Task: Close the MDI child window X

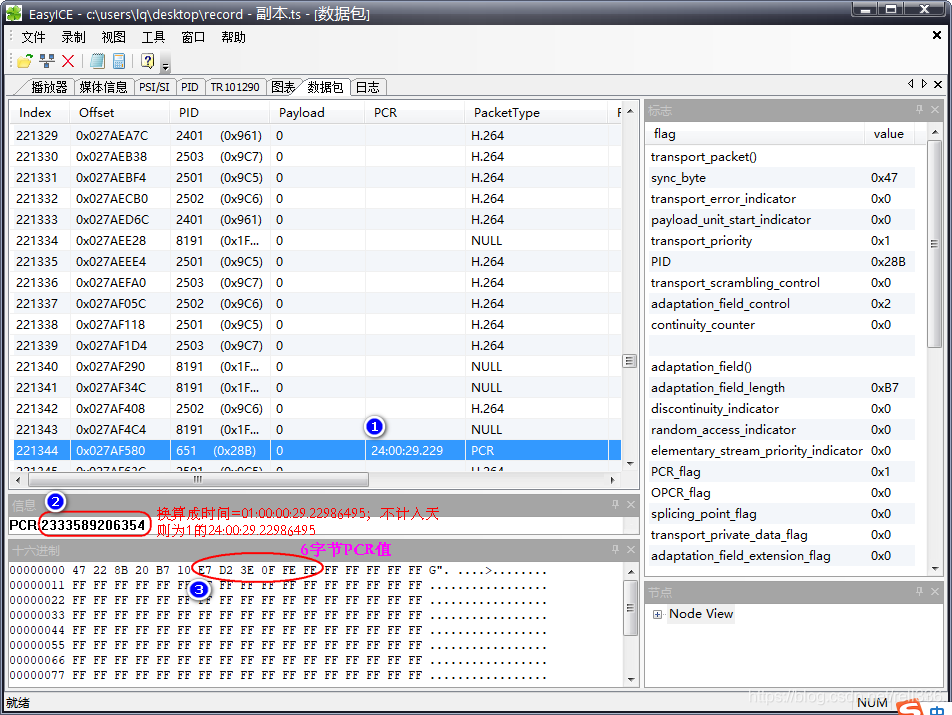Action: (x=937, y=36)
